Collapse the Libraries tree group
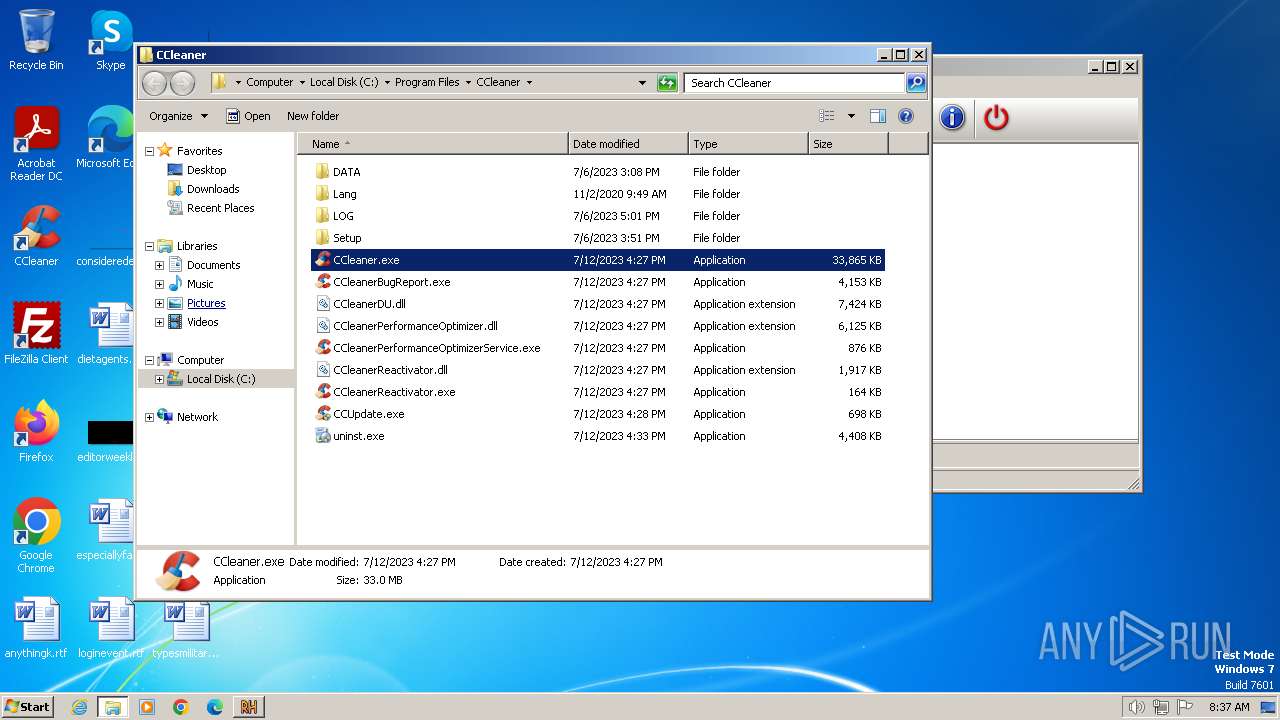 point(149,246)
